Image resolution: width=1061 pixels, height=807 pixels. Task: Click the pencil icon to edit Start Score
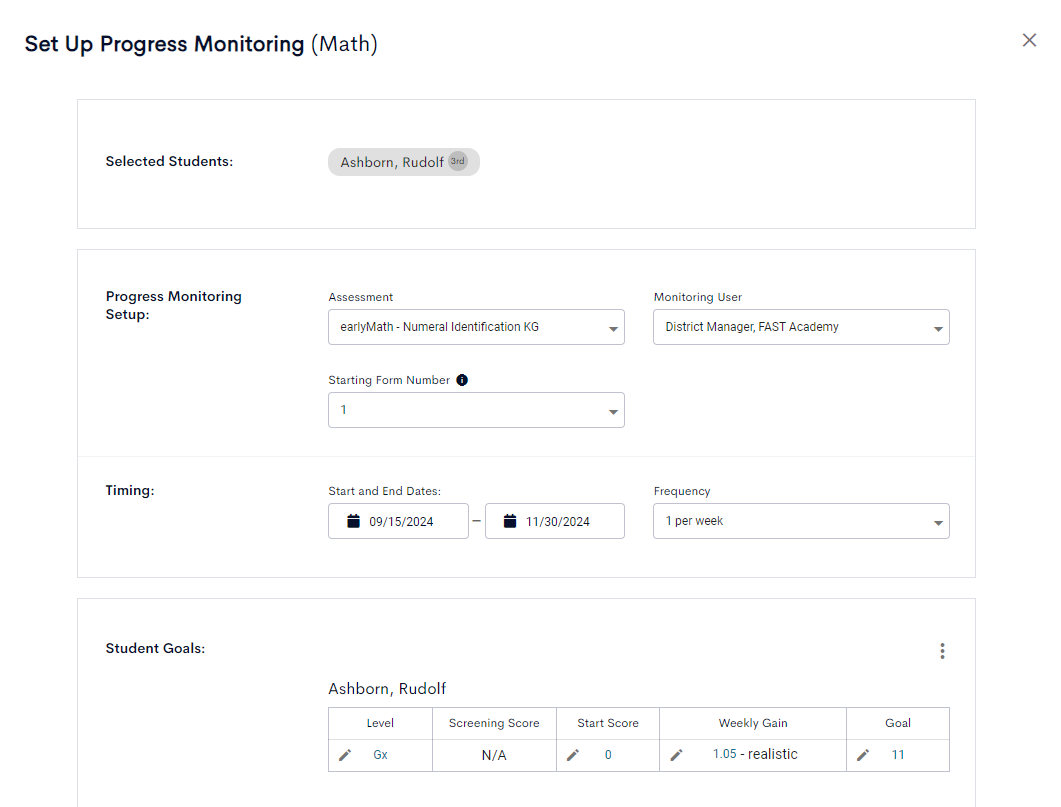tap(573, 755)
